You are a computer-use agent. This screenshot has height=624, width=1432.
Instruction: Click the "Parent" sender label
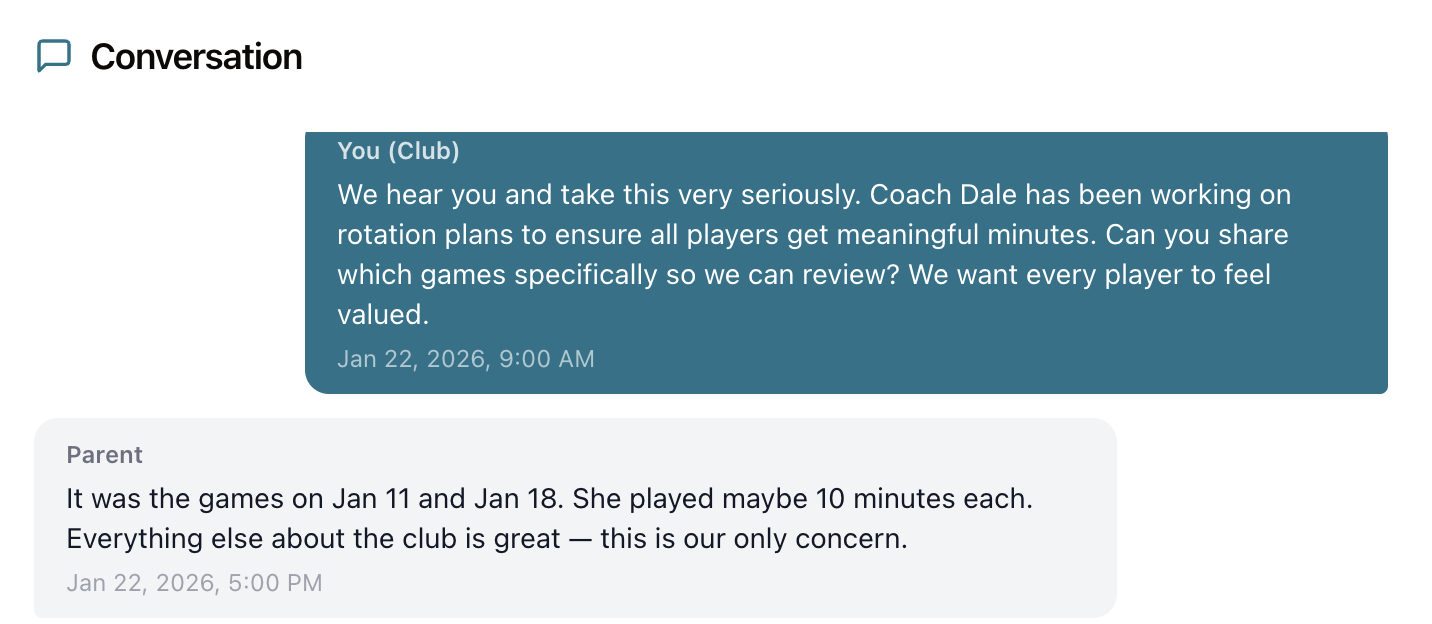(105, 455)
